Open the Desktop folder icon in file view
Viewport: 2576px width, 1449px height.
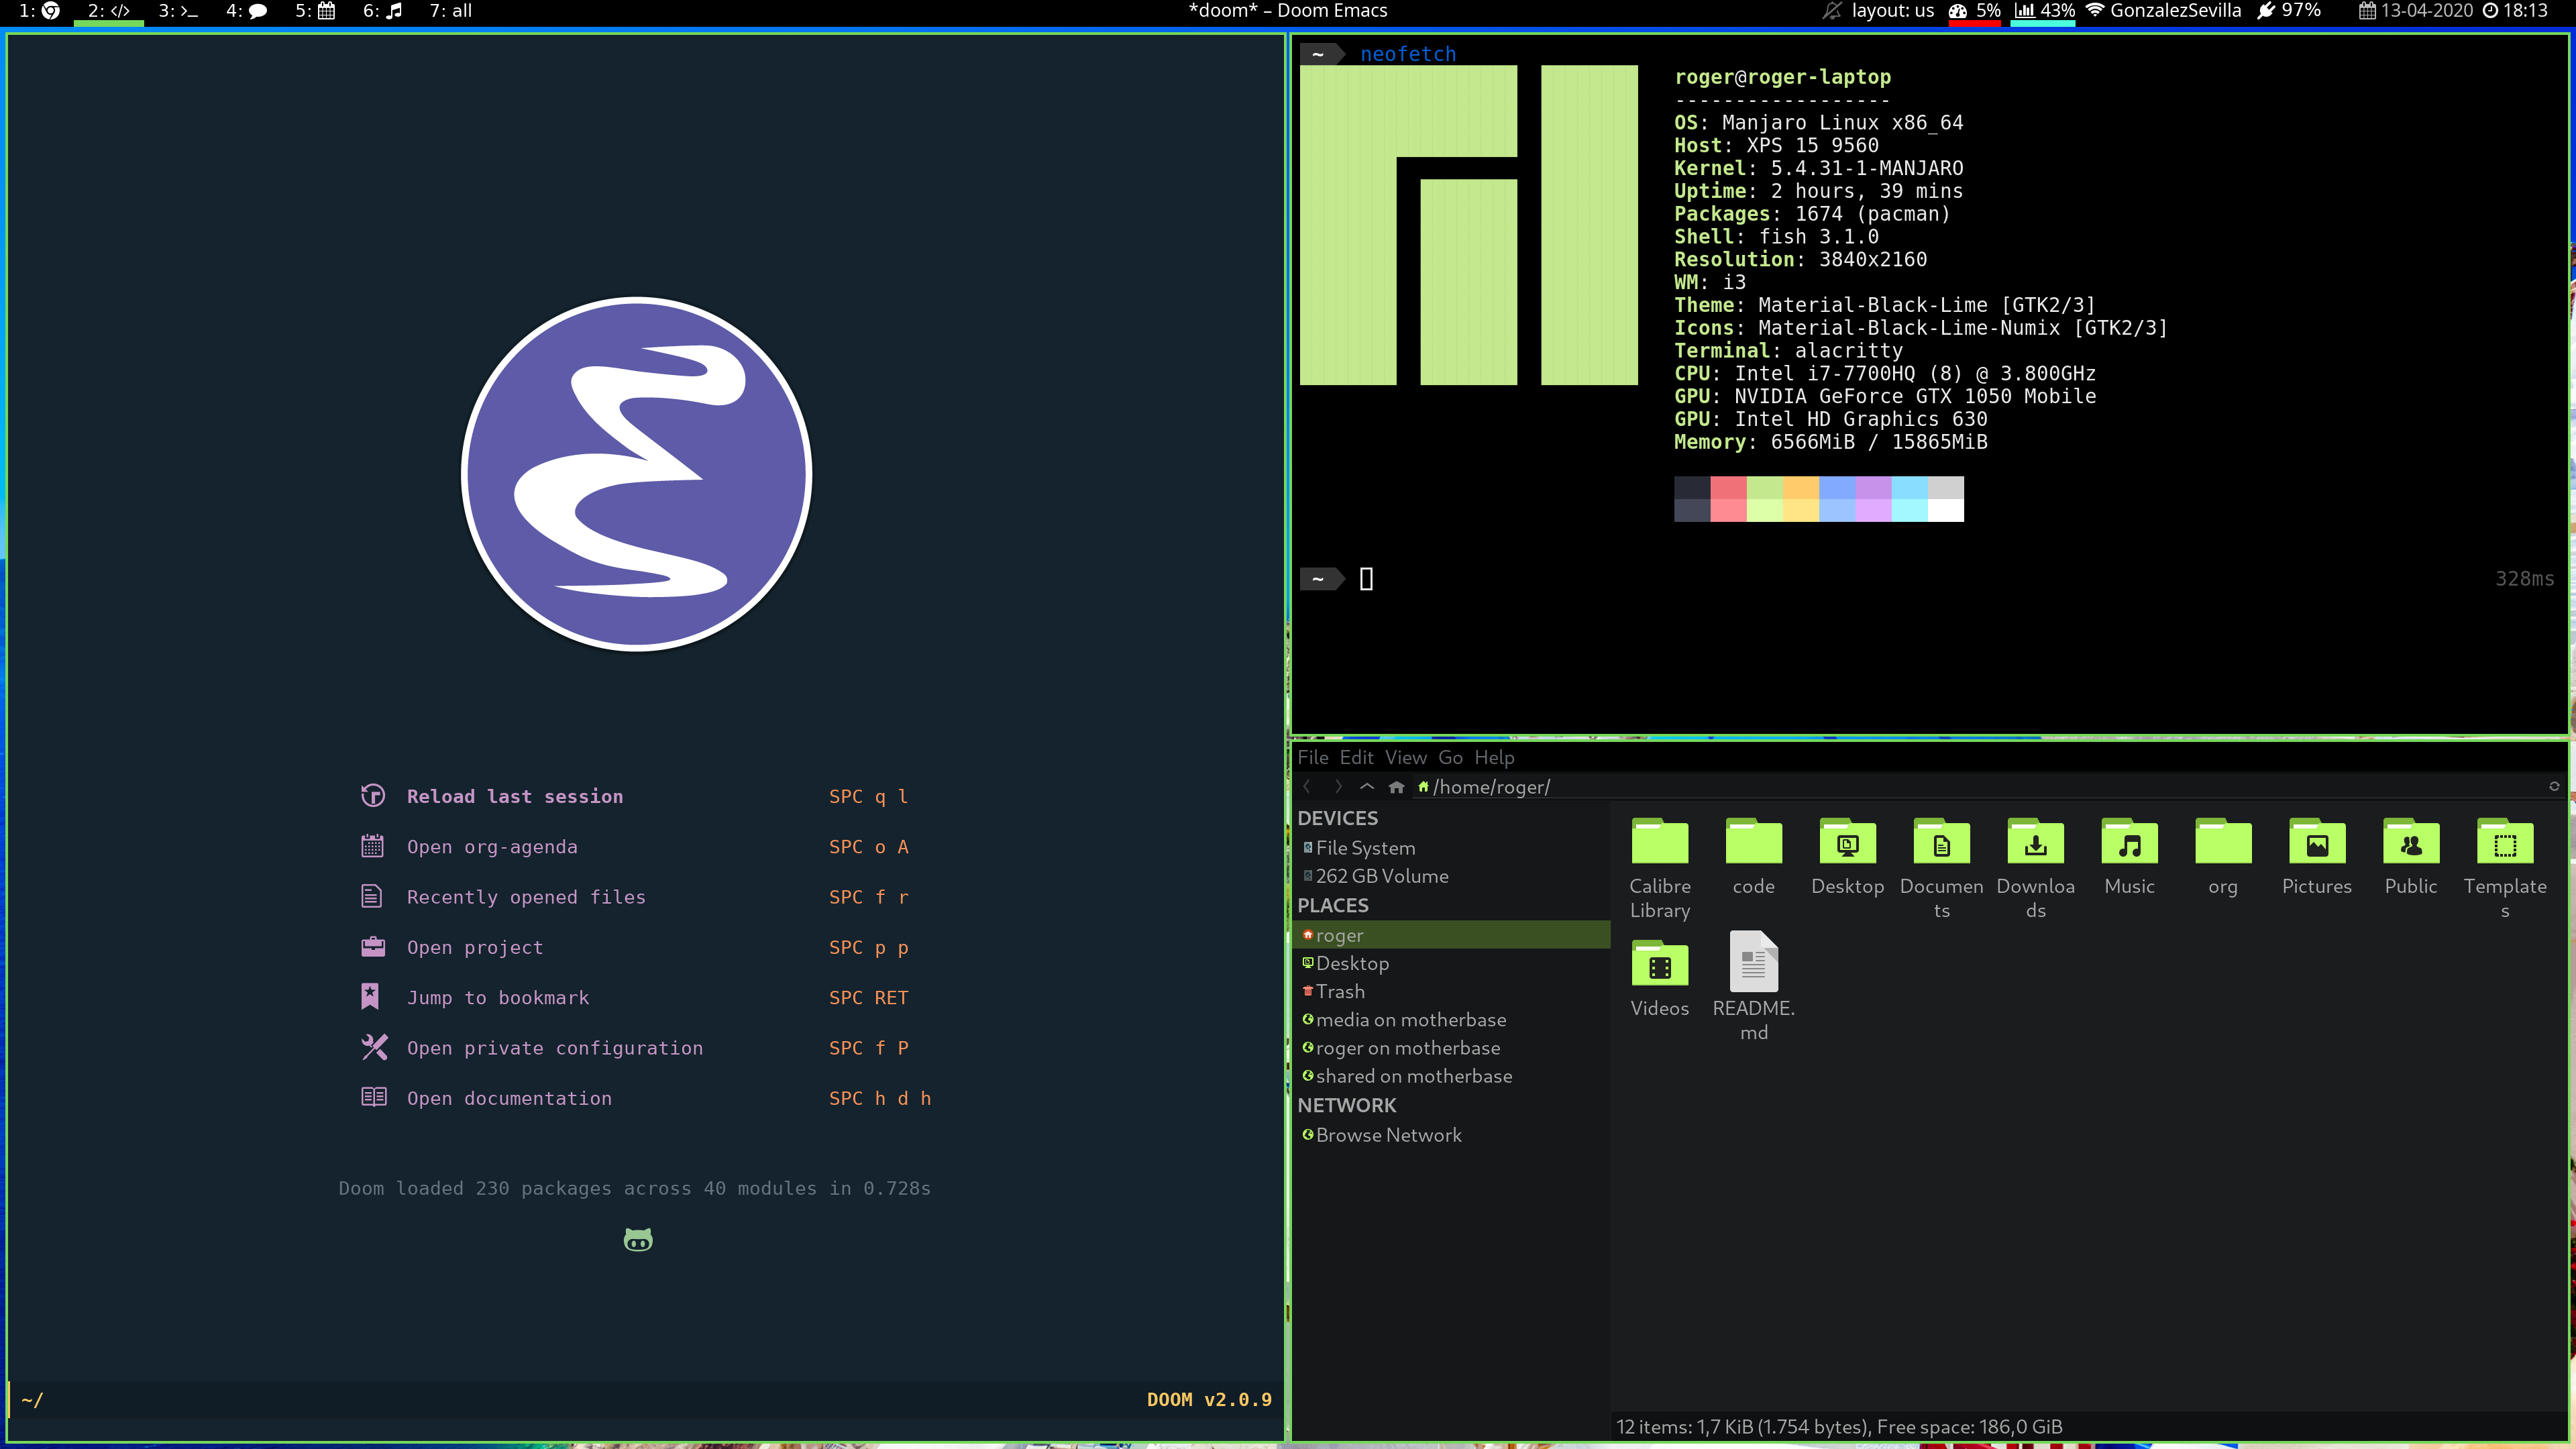[1848, 842]
